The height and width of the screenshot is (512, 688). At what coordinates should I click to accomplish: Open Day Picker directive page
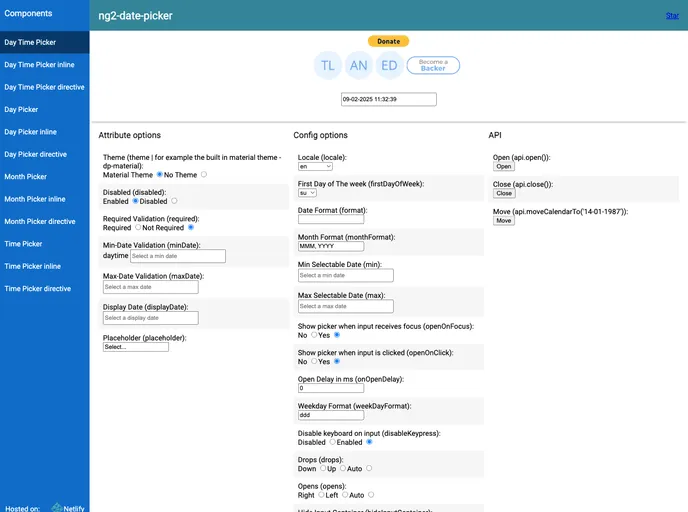(45, 154)
